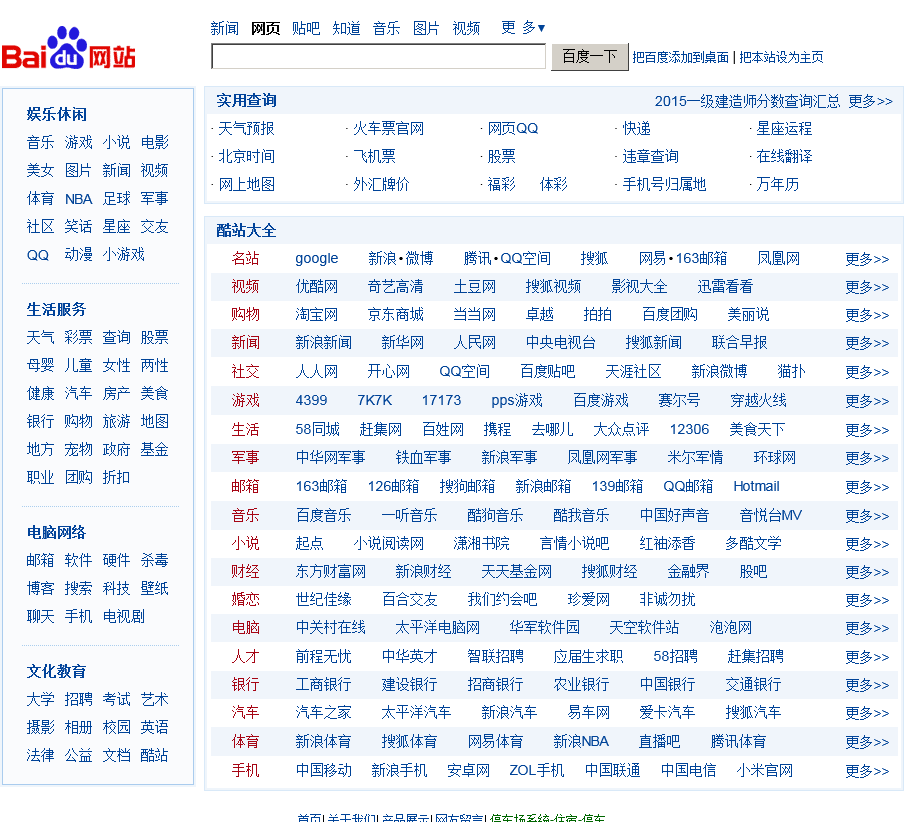Click 把本站设为主页 link

781,57
